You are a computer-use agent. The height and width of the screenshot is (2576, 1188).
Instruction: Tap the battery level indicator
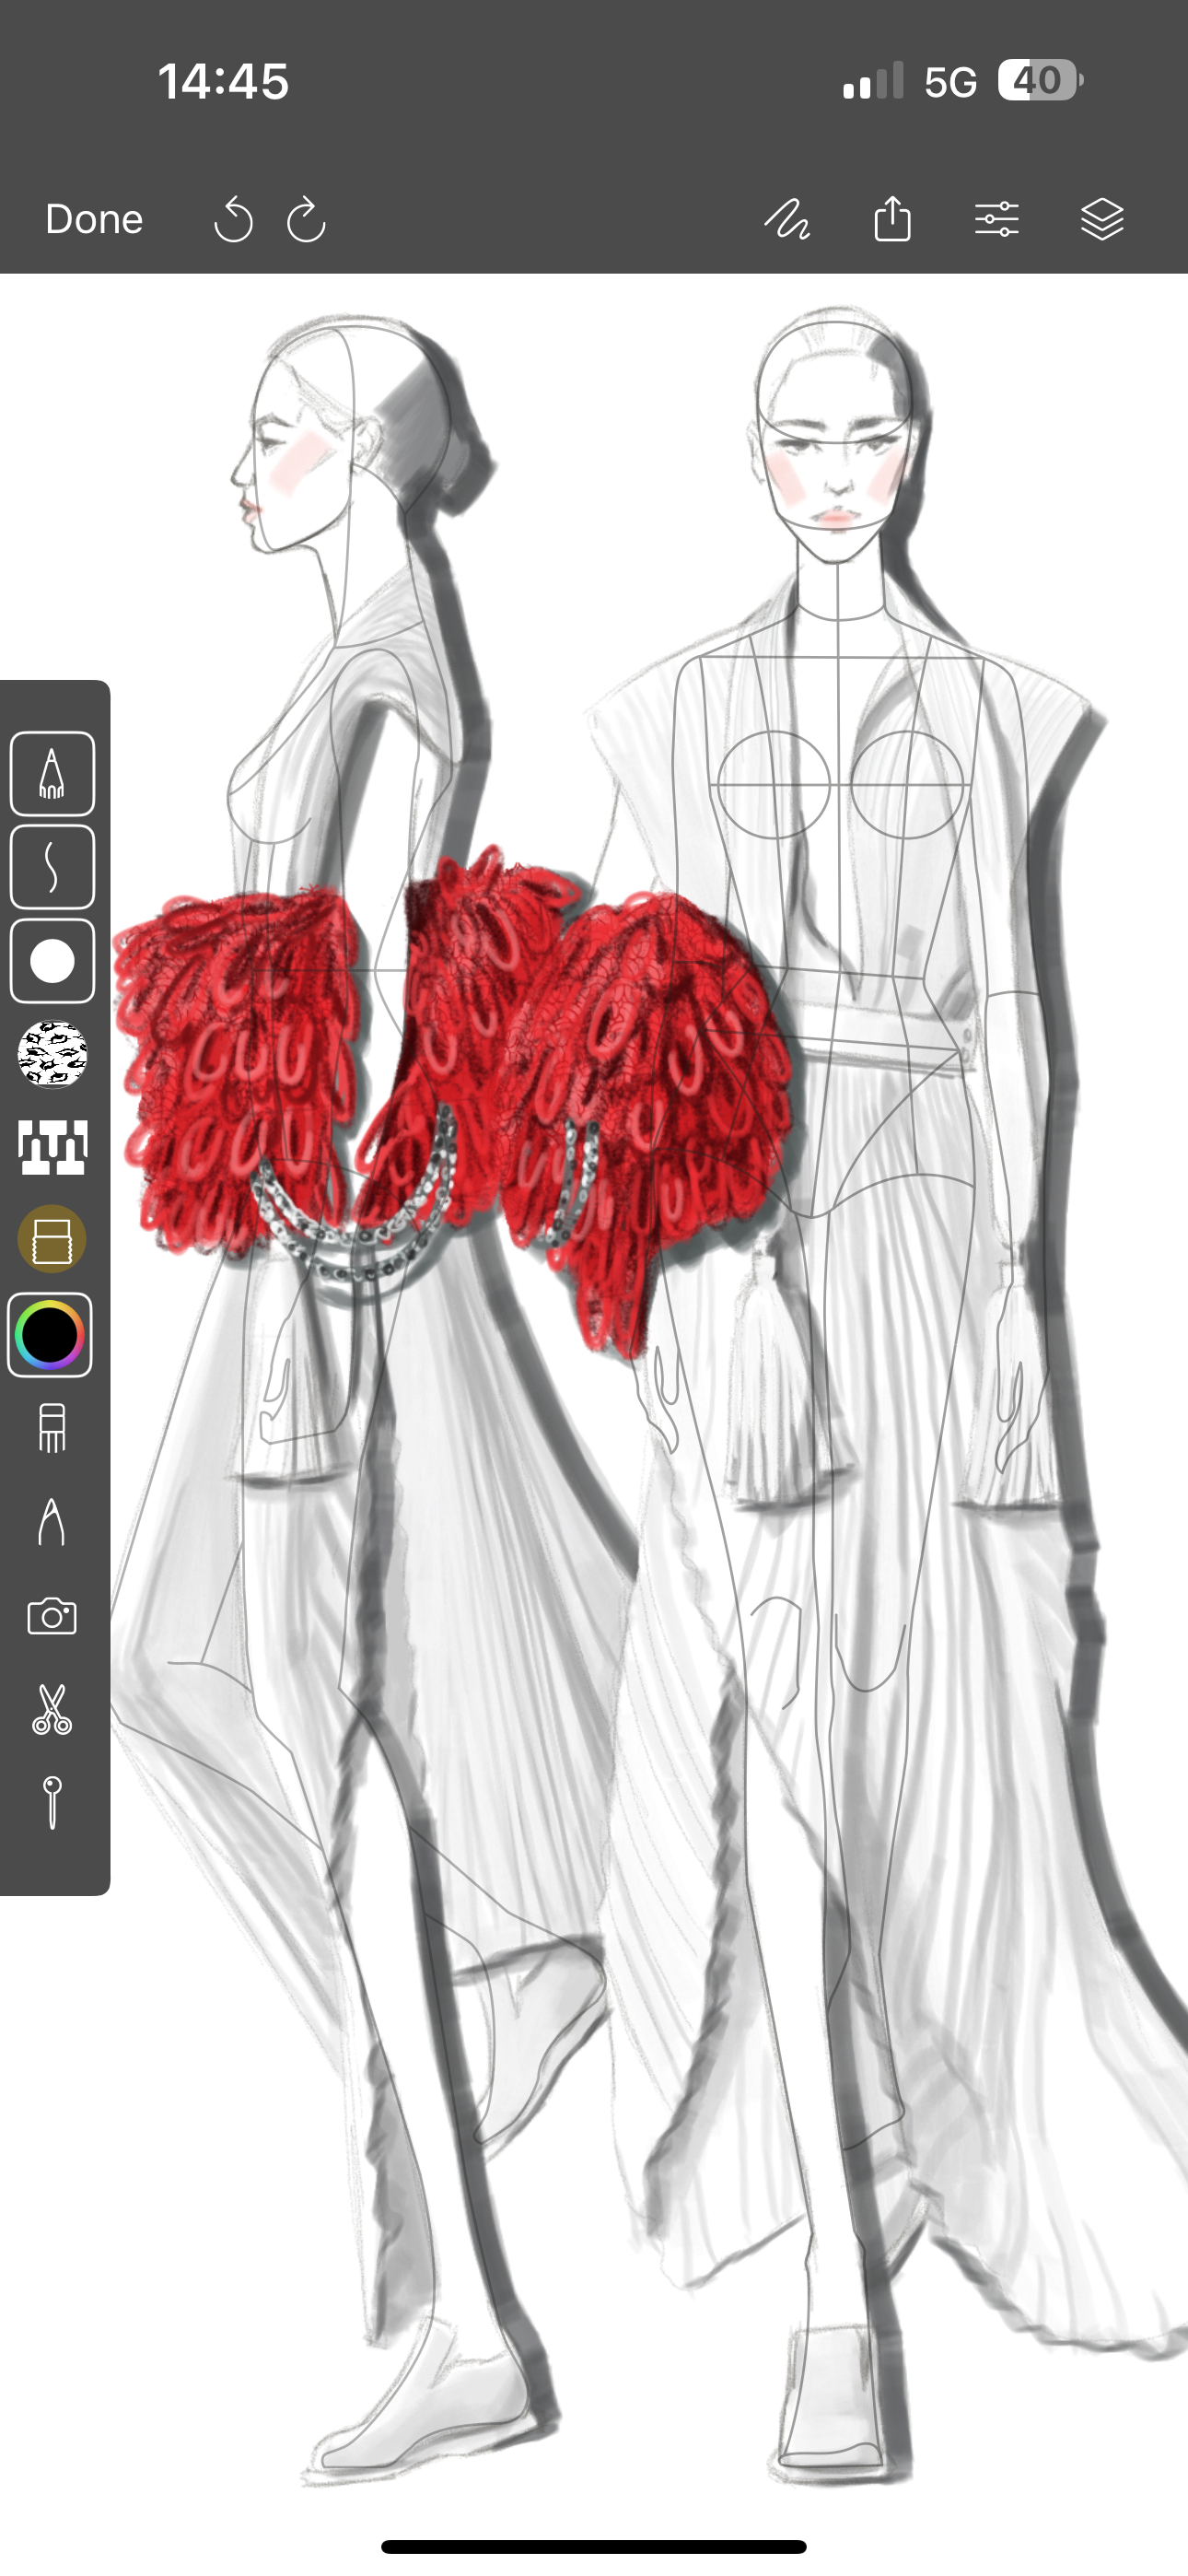(1040, 80)
